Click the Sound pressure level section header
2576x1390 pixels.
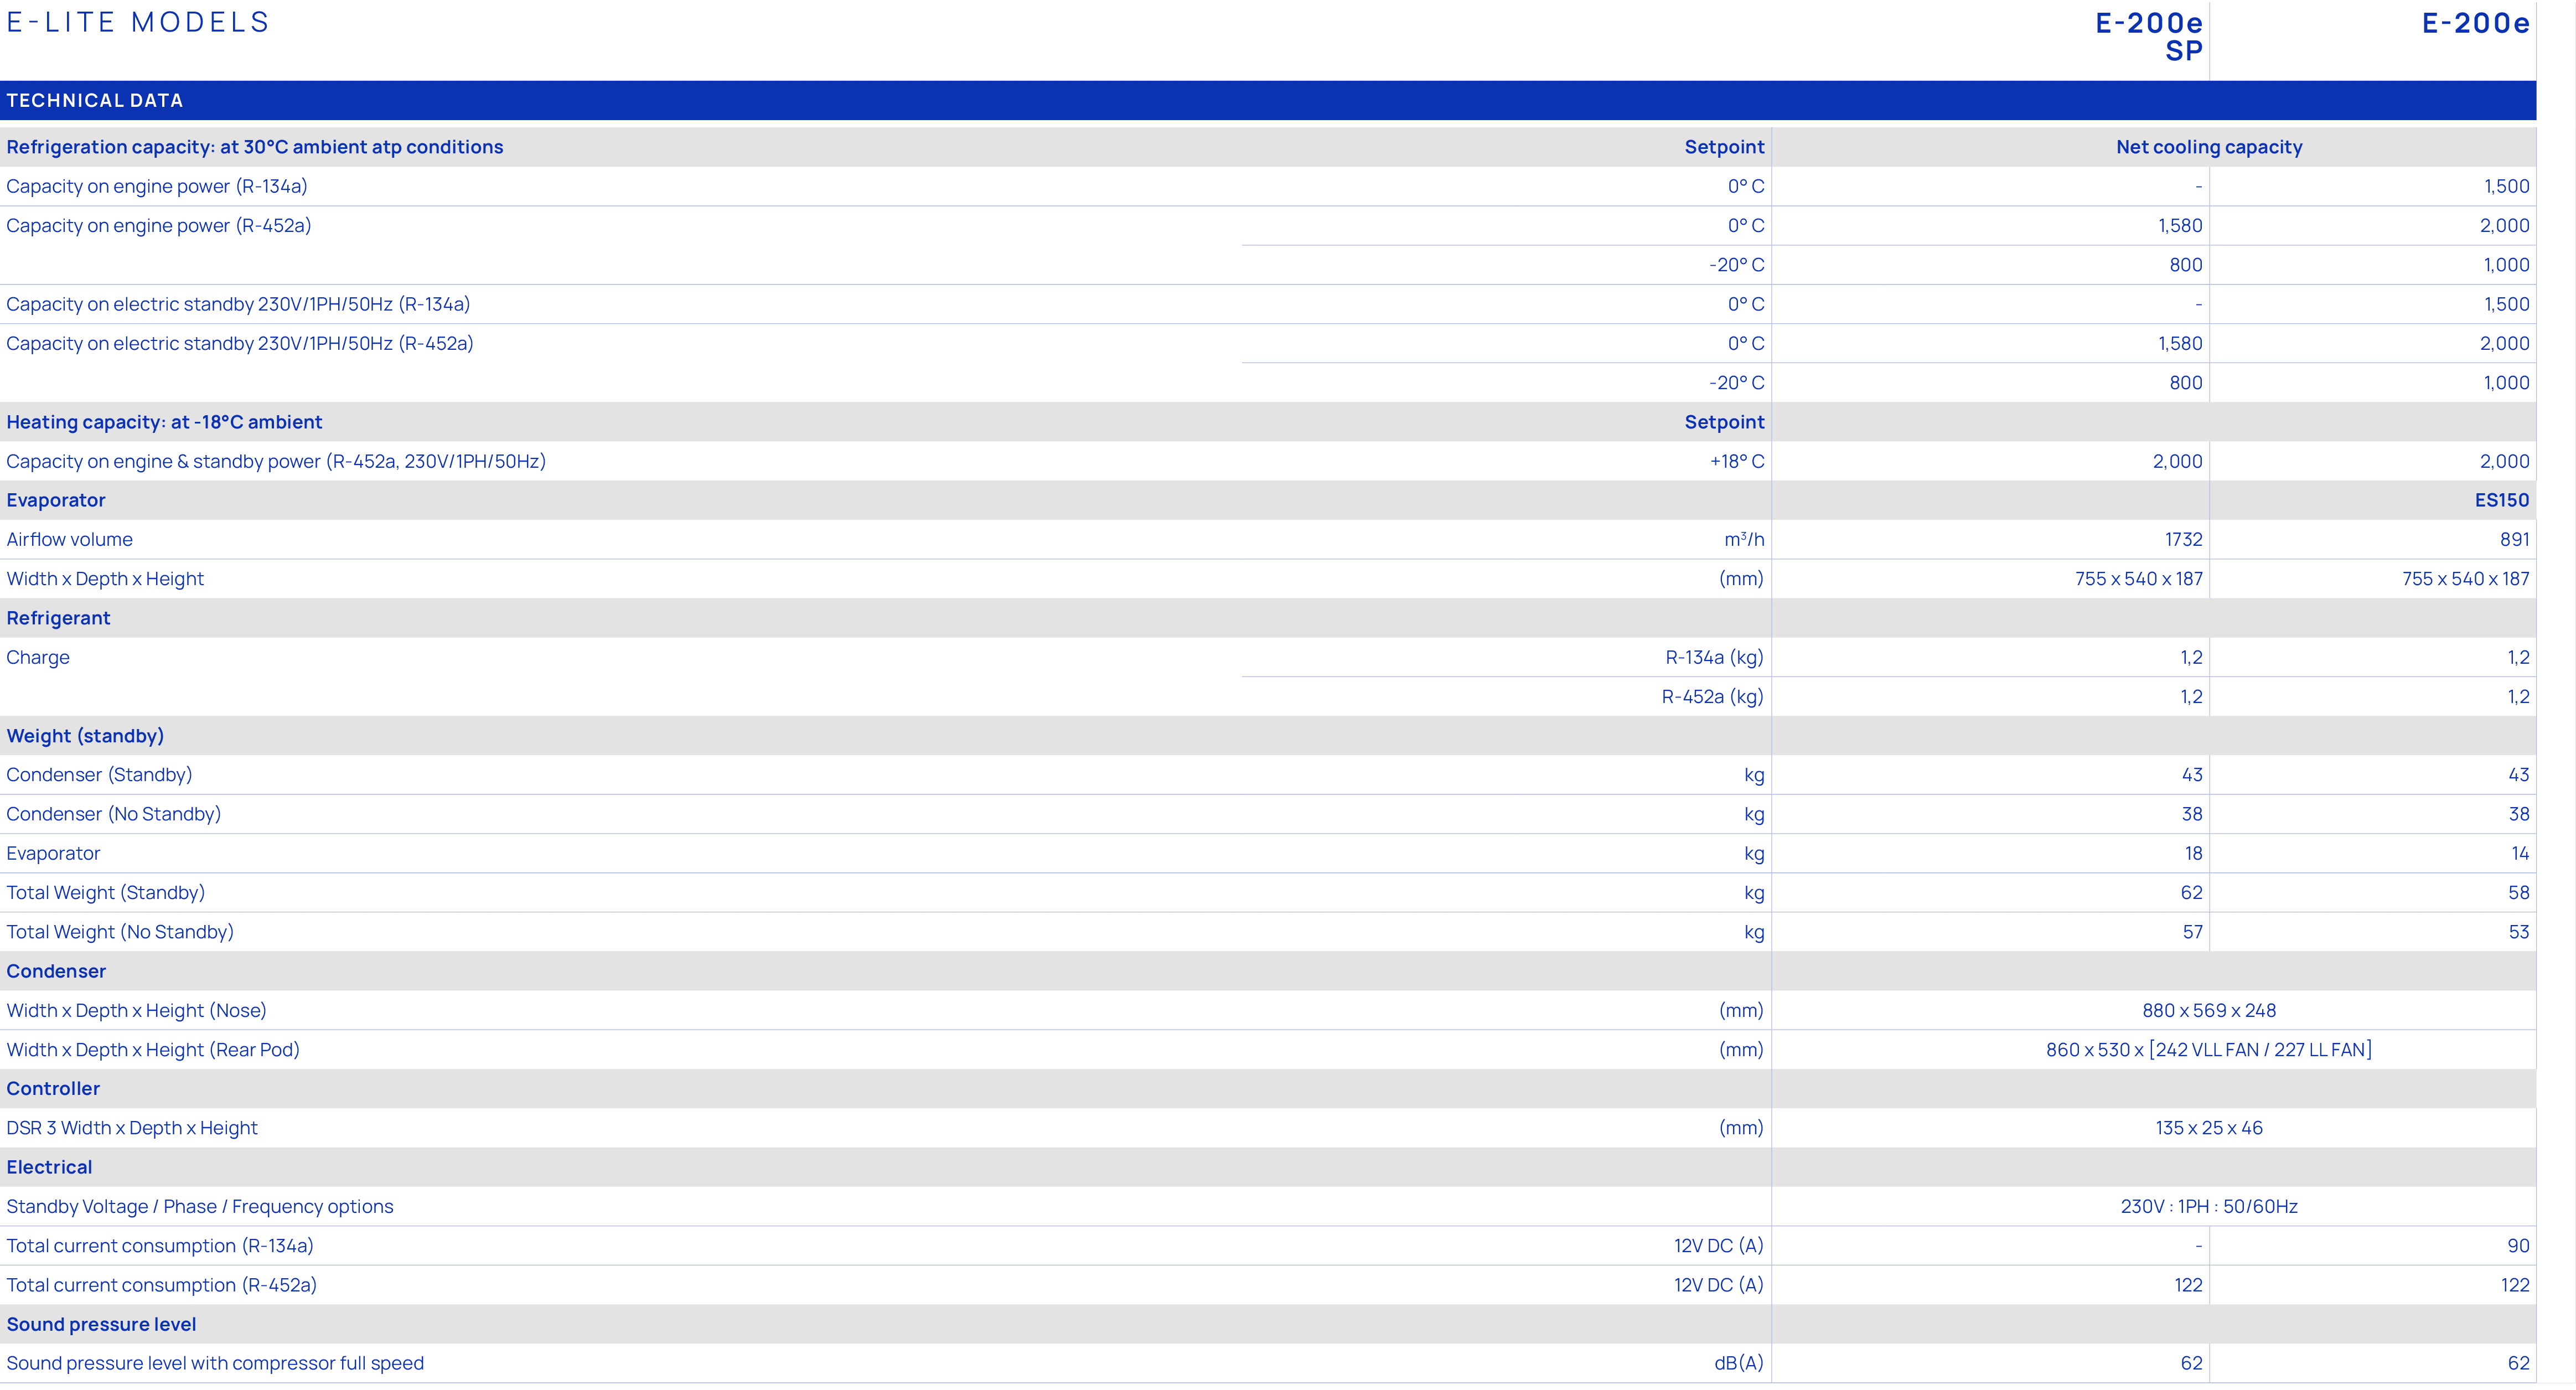[101, 1324]
